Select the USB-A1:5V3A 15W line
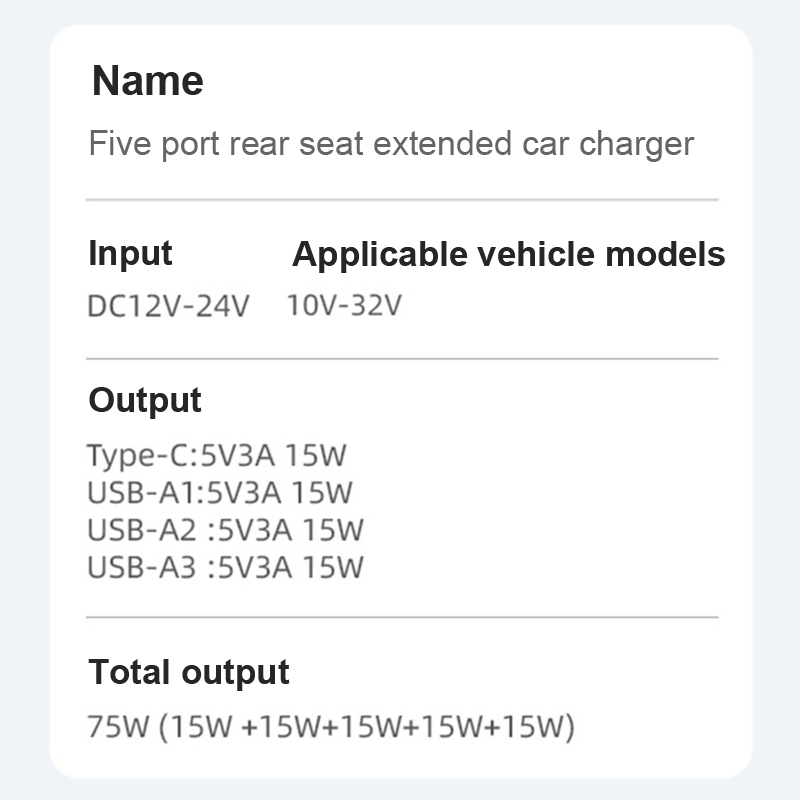800x800 pixels. click(x=220, y=493)
